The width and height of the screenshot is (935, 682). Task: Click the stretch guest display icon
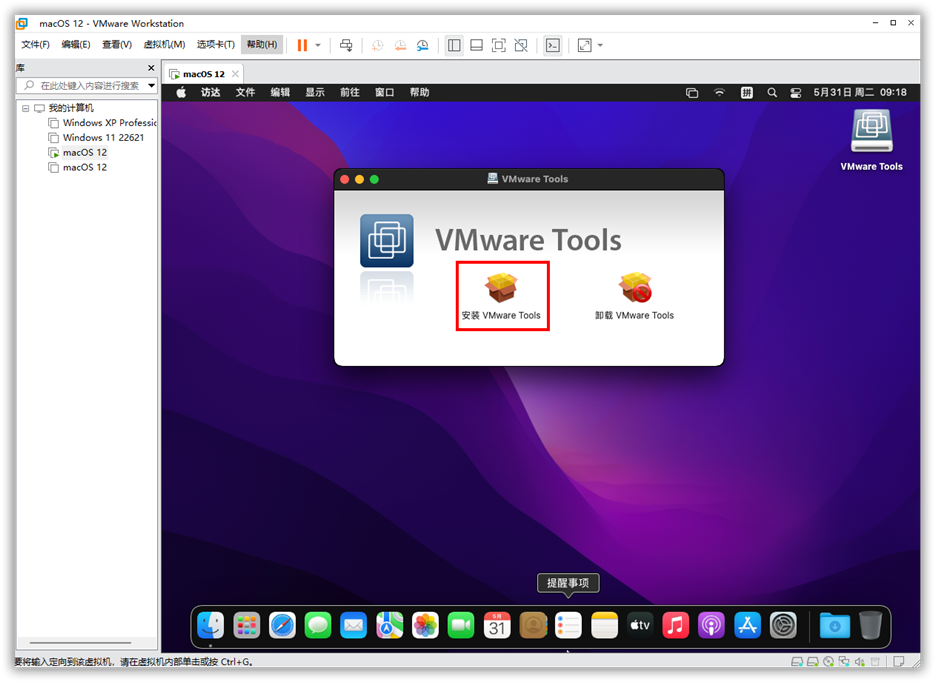tap(585, 45)
